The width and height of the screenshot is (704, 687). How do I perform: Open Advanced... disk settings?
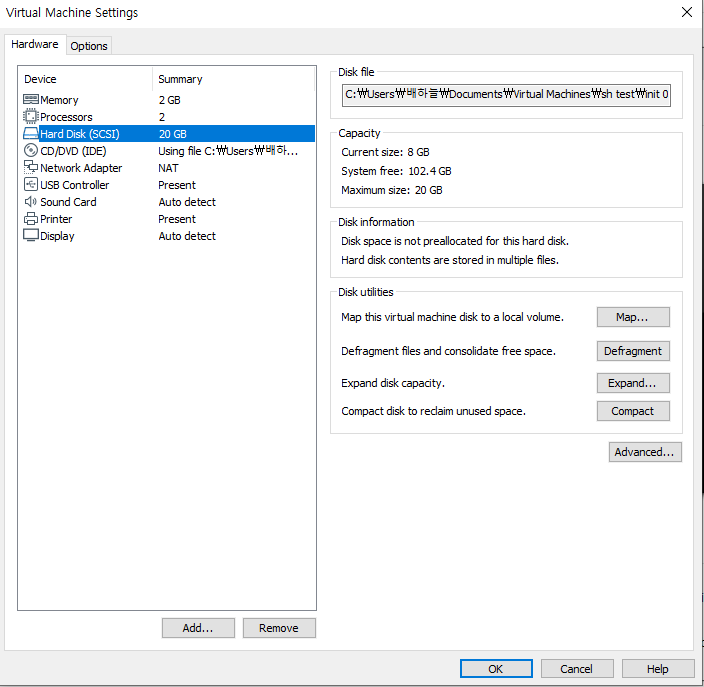tap(645, 452)
